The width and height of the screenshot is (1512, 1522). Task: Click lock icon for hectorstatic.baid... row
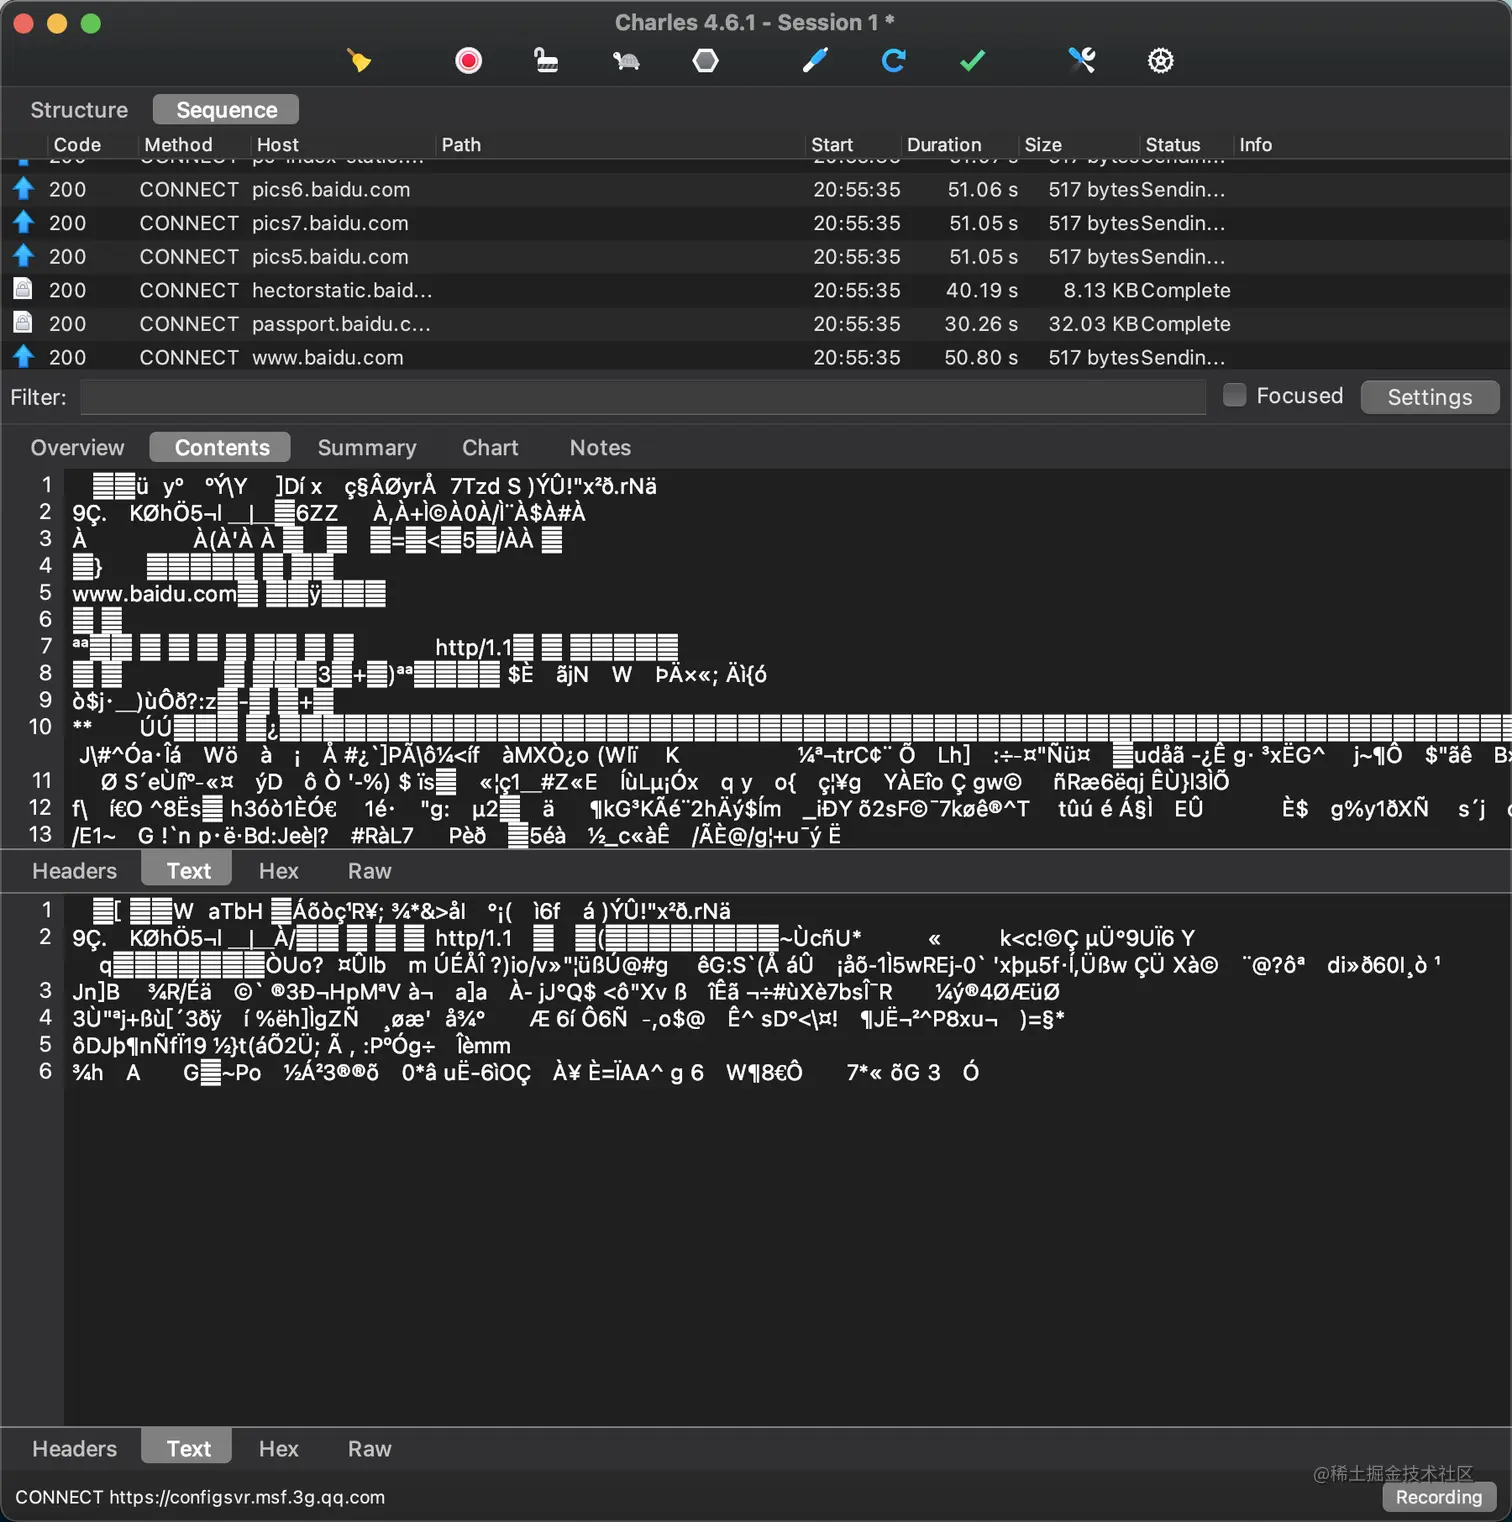[x=23, y=289]
